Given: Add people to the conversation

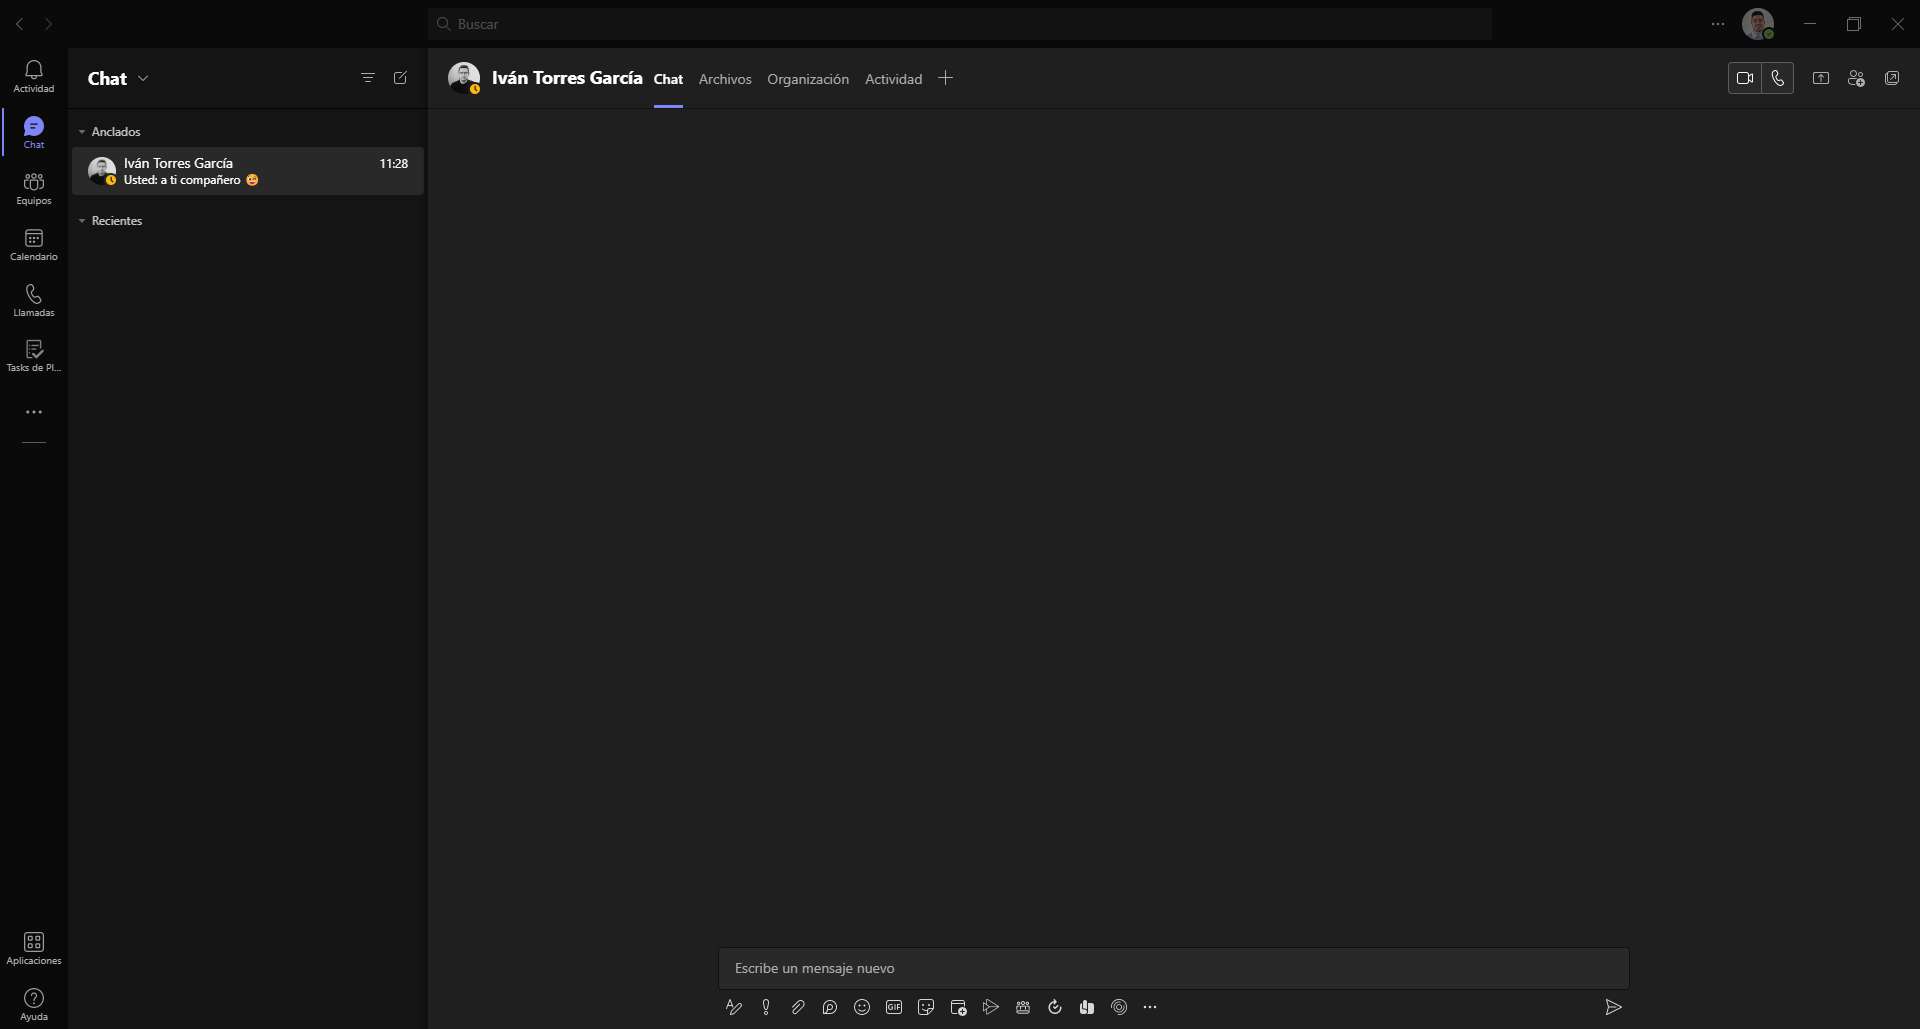Looking at the screenshot, I should (x=1857, y=78).
